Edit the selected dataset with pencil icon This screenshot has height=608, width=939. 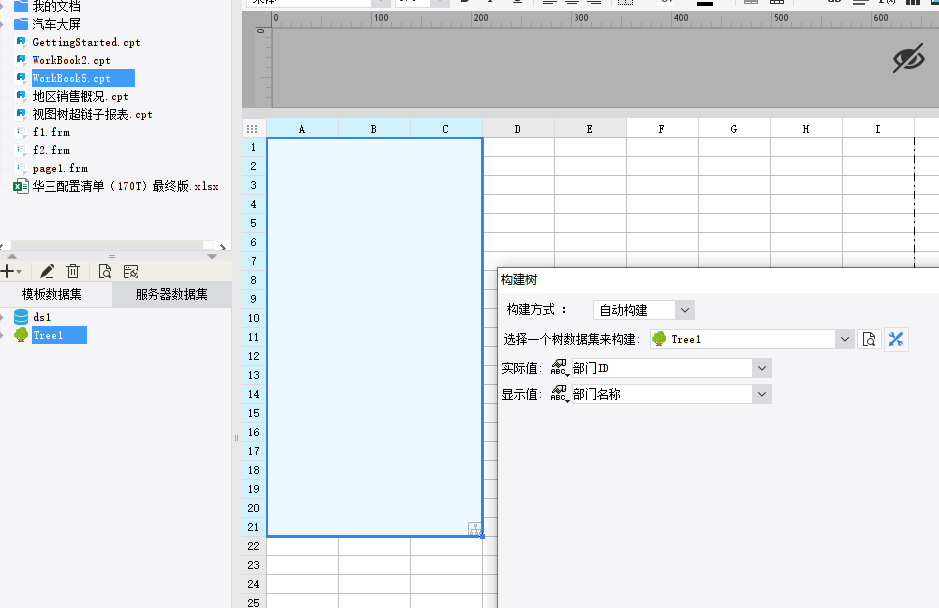[47, 271]
